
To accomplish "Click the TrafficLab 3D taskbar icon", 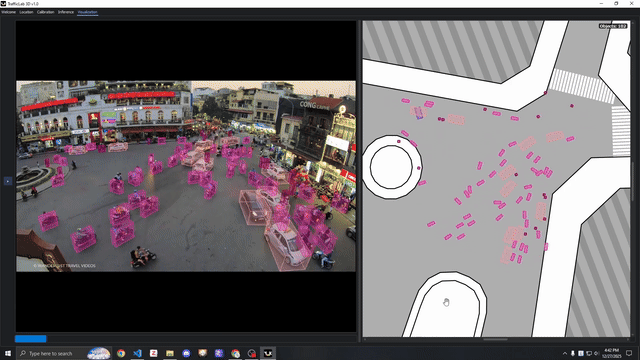I will [x=268, y=353].
